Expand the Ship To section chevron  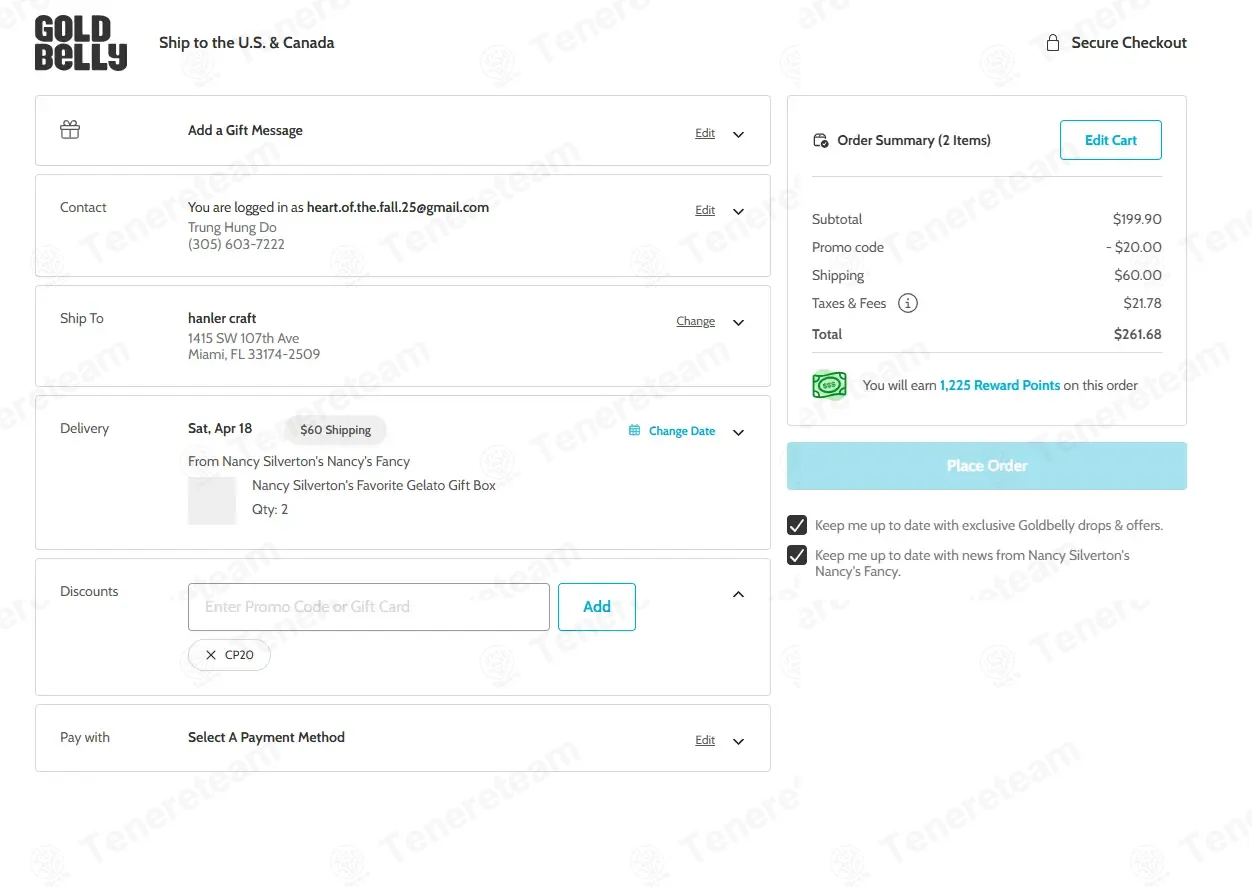point(738,322)
